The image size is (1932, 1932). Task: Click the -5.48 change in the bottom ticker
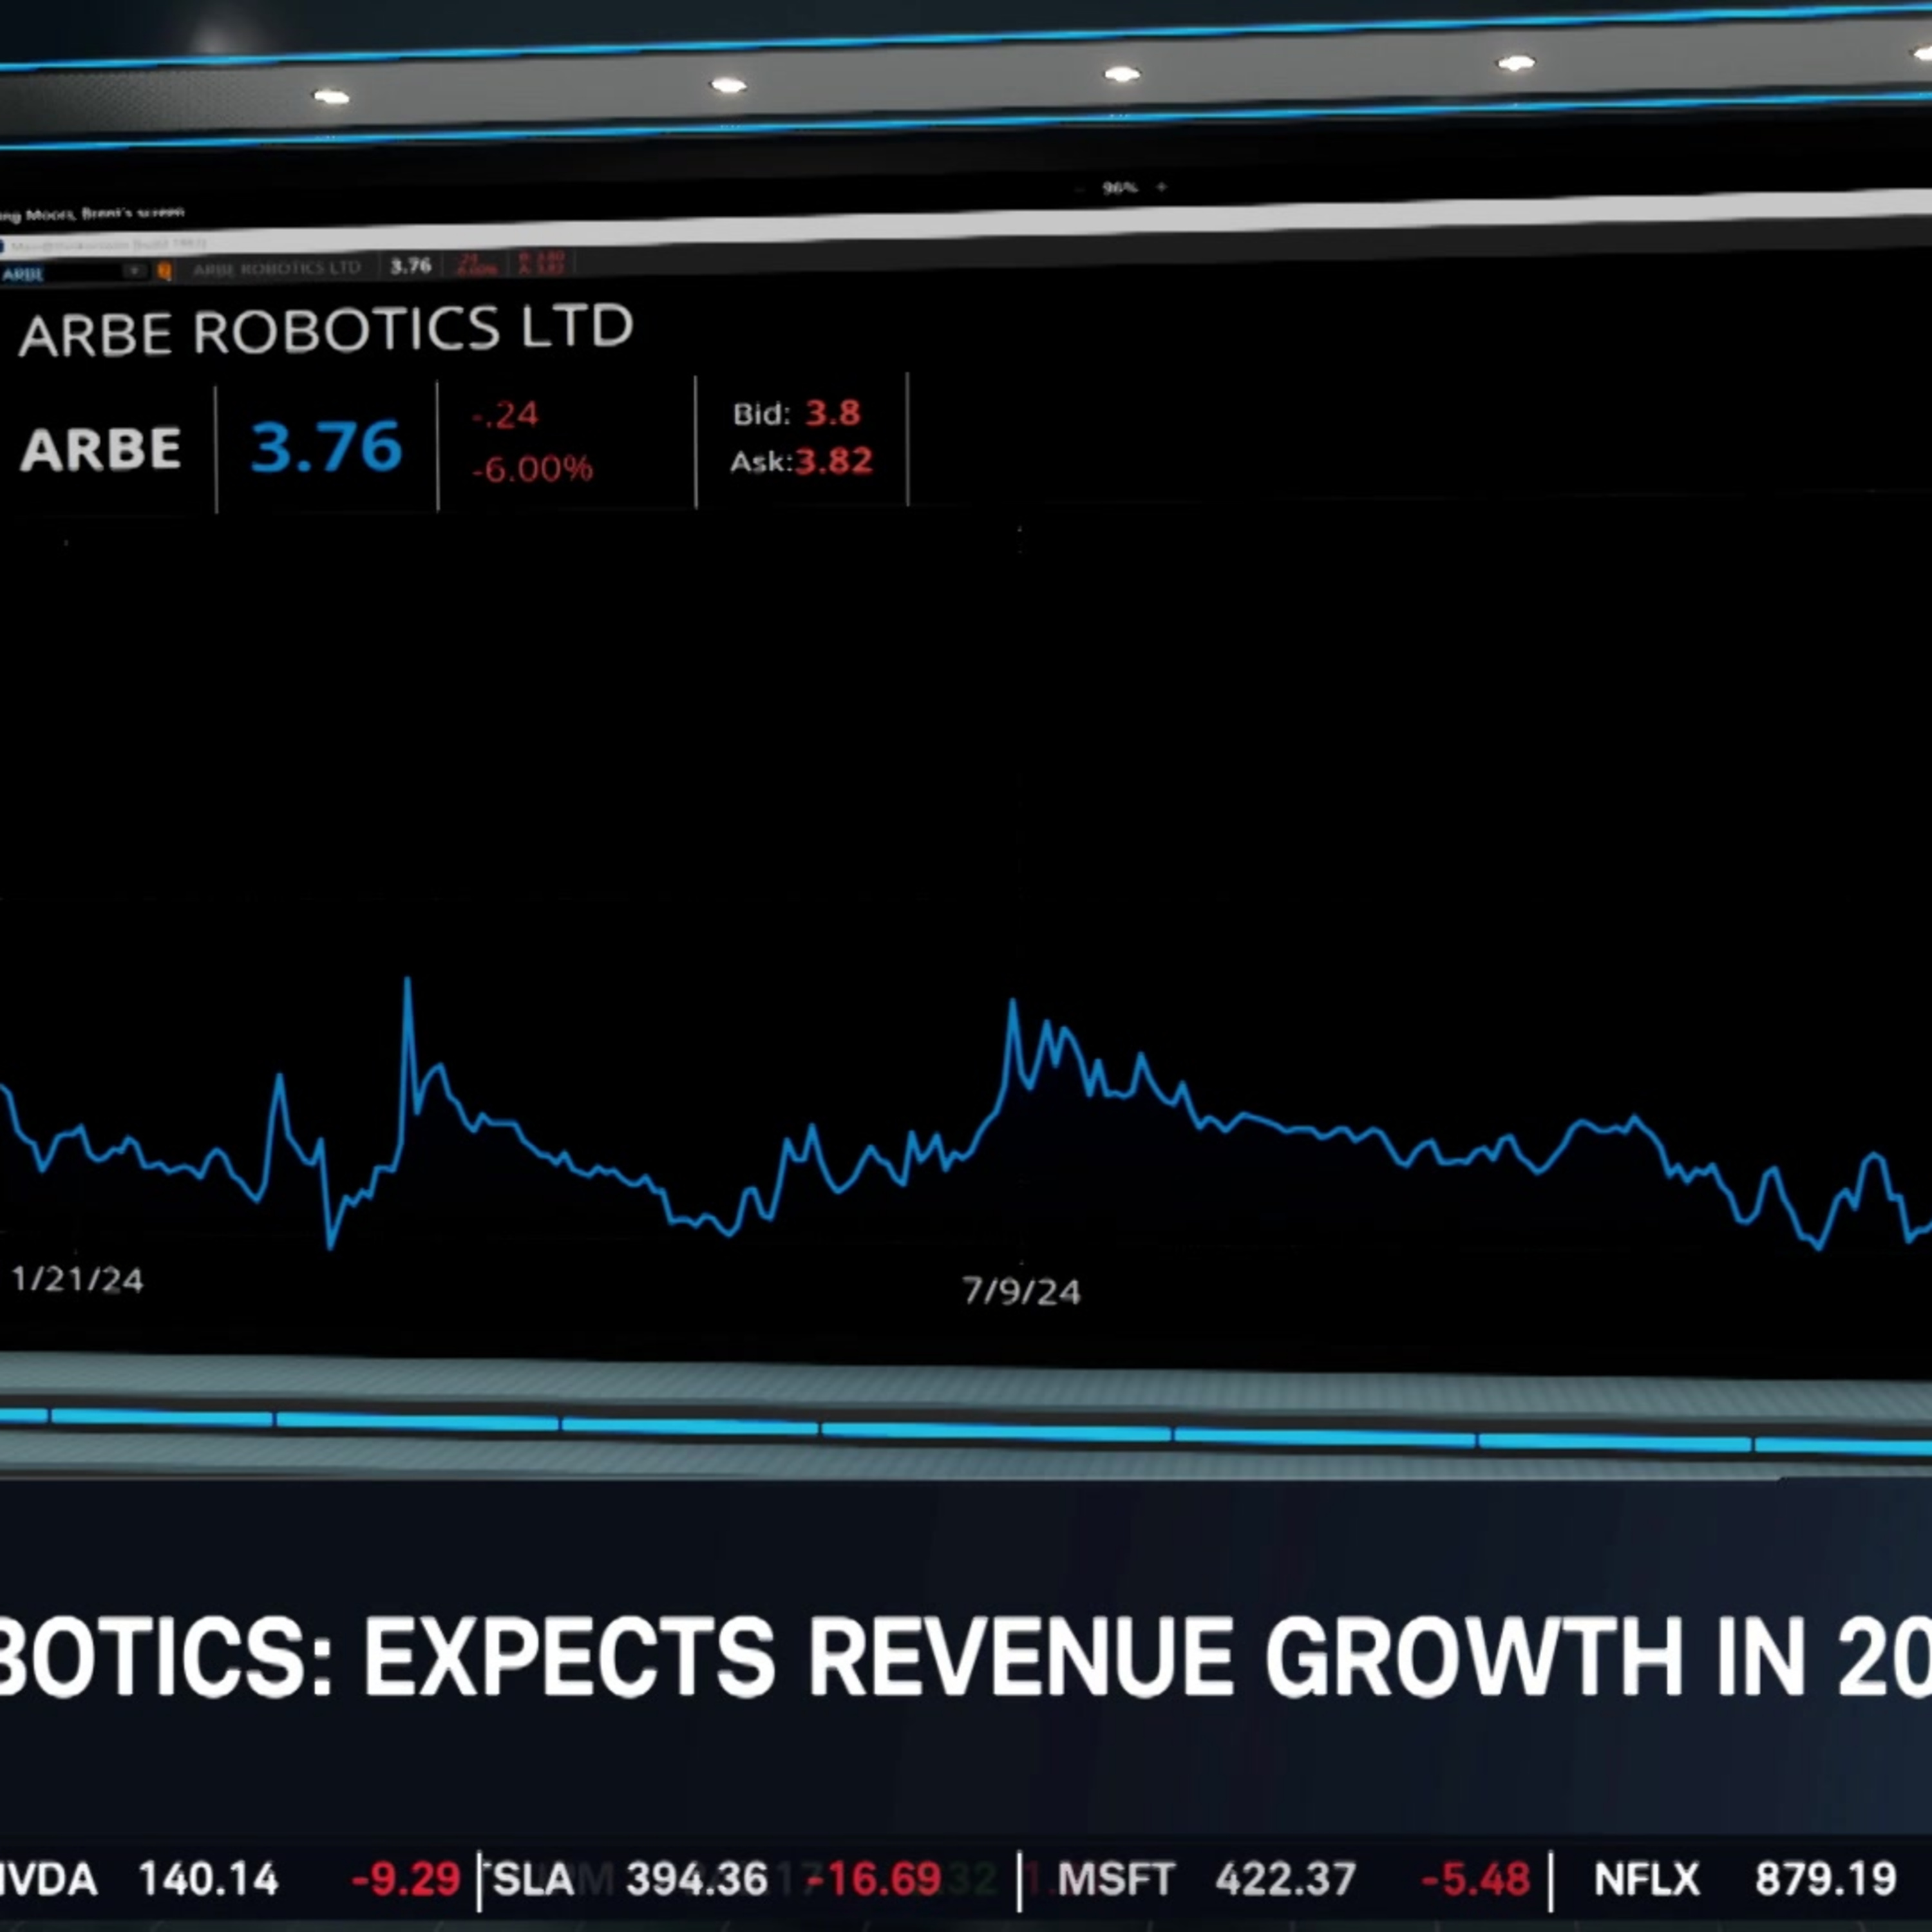1475,1880
